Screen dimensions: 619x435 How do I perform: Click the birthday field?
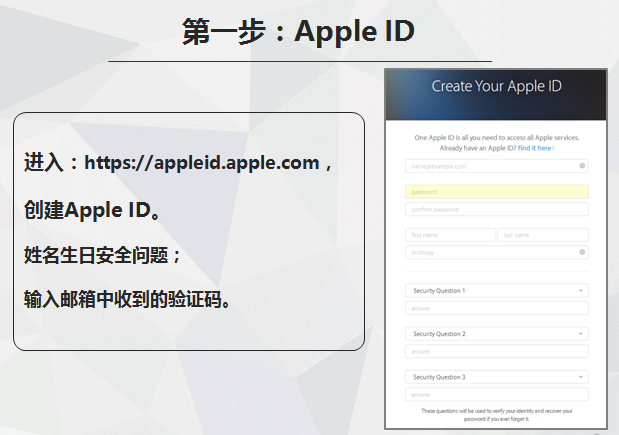click(x=497, y=253)
